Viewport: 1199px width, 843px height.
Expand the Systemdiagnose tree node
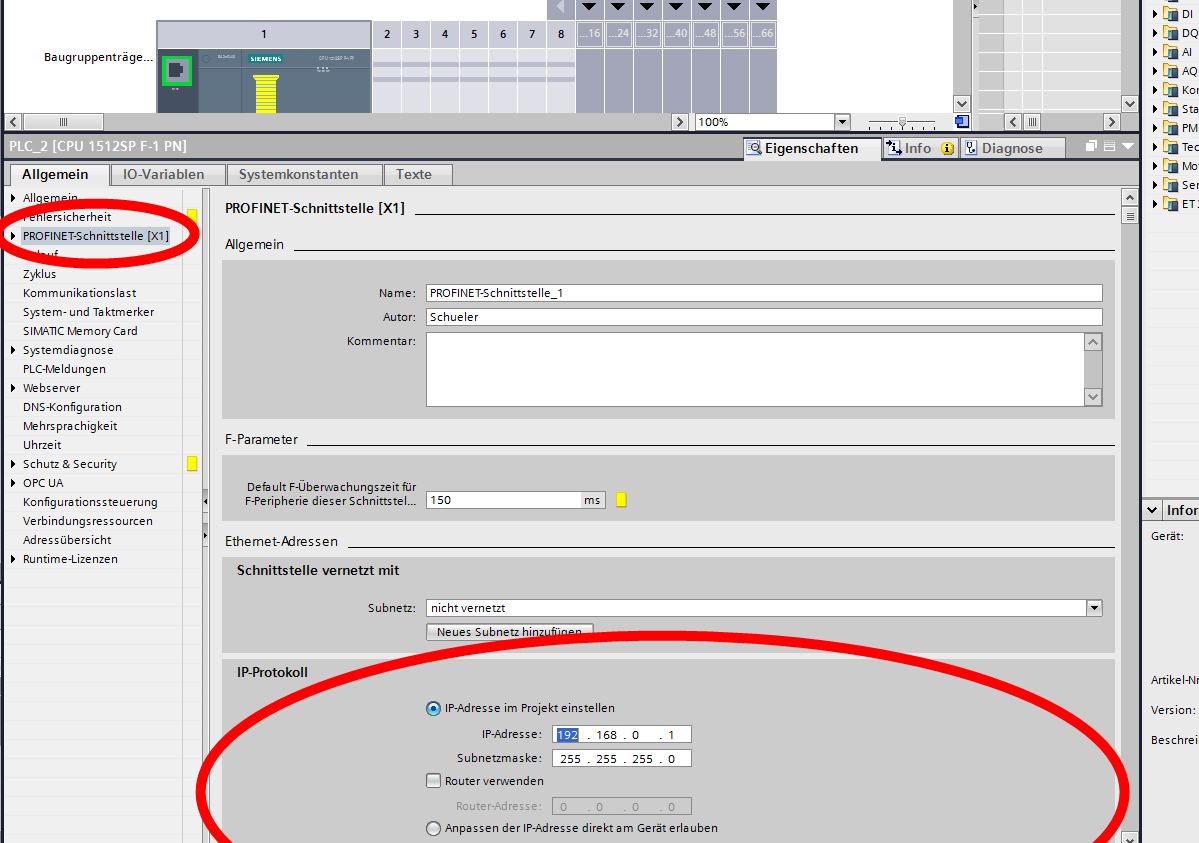point(13,350)
